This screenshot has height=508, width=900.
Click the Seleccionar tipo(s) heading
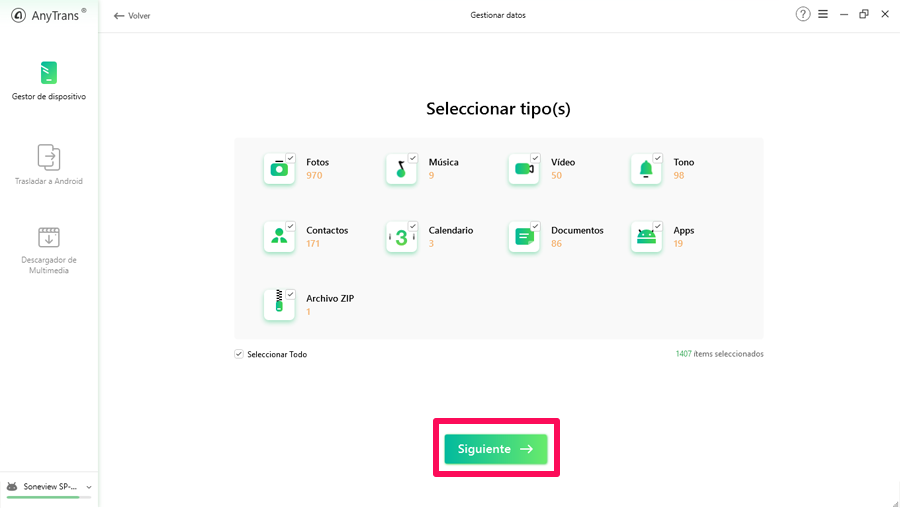(x=498, y=108)
